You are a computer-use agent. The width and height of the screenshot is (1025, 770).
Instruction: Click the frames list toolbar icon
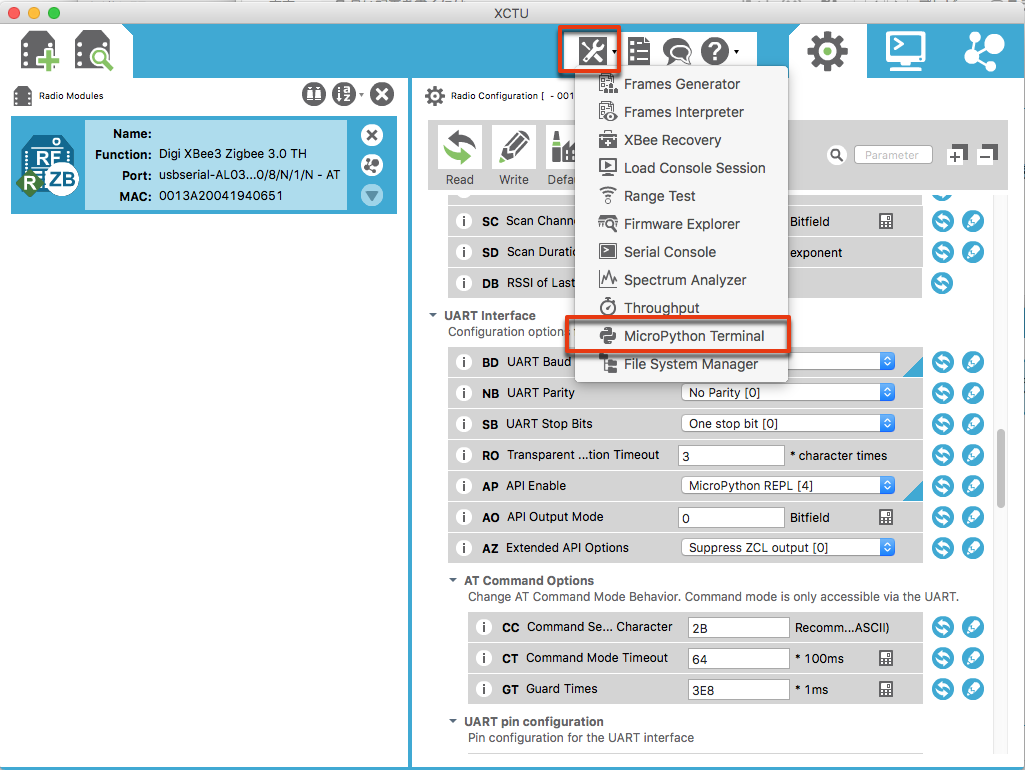pos(639,51)
